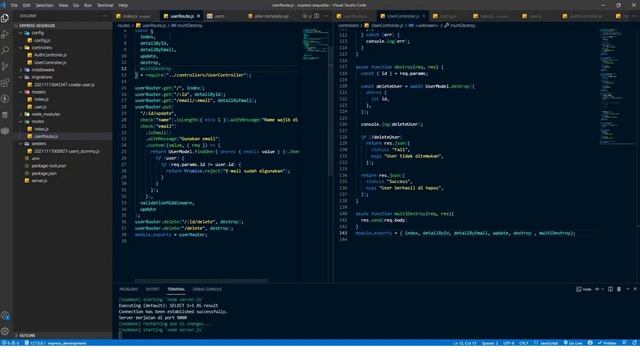The image size is (640, 360).
Task: Switch to the DEBUG CONSOLE panel tab
Action: [207, 289]
